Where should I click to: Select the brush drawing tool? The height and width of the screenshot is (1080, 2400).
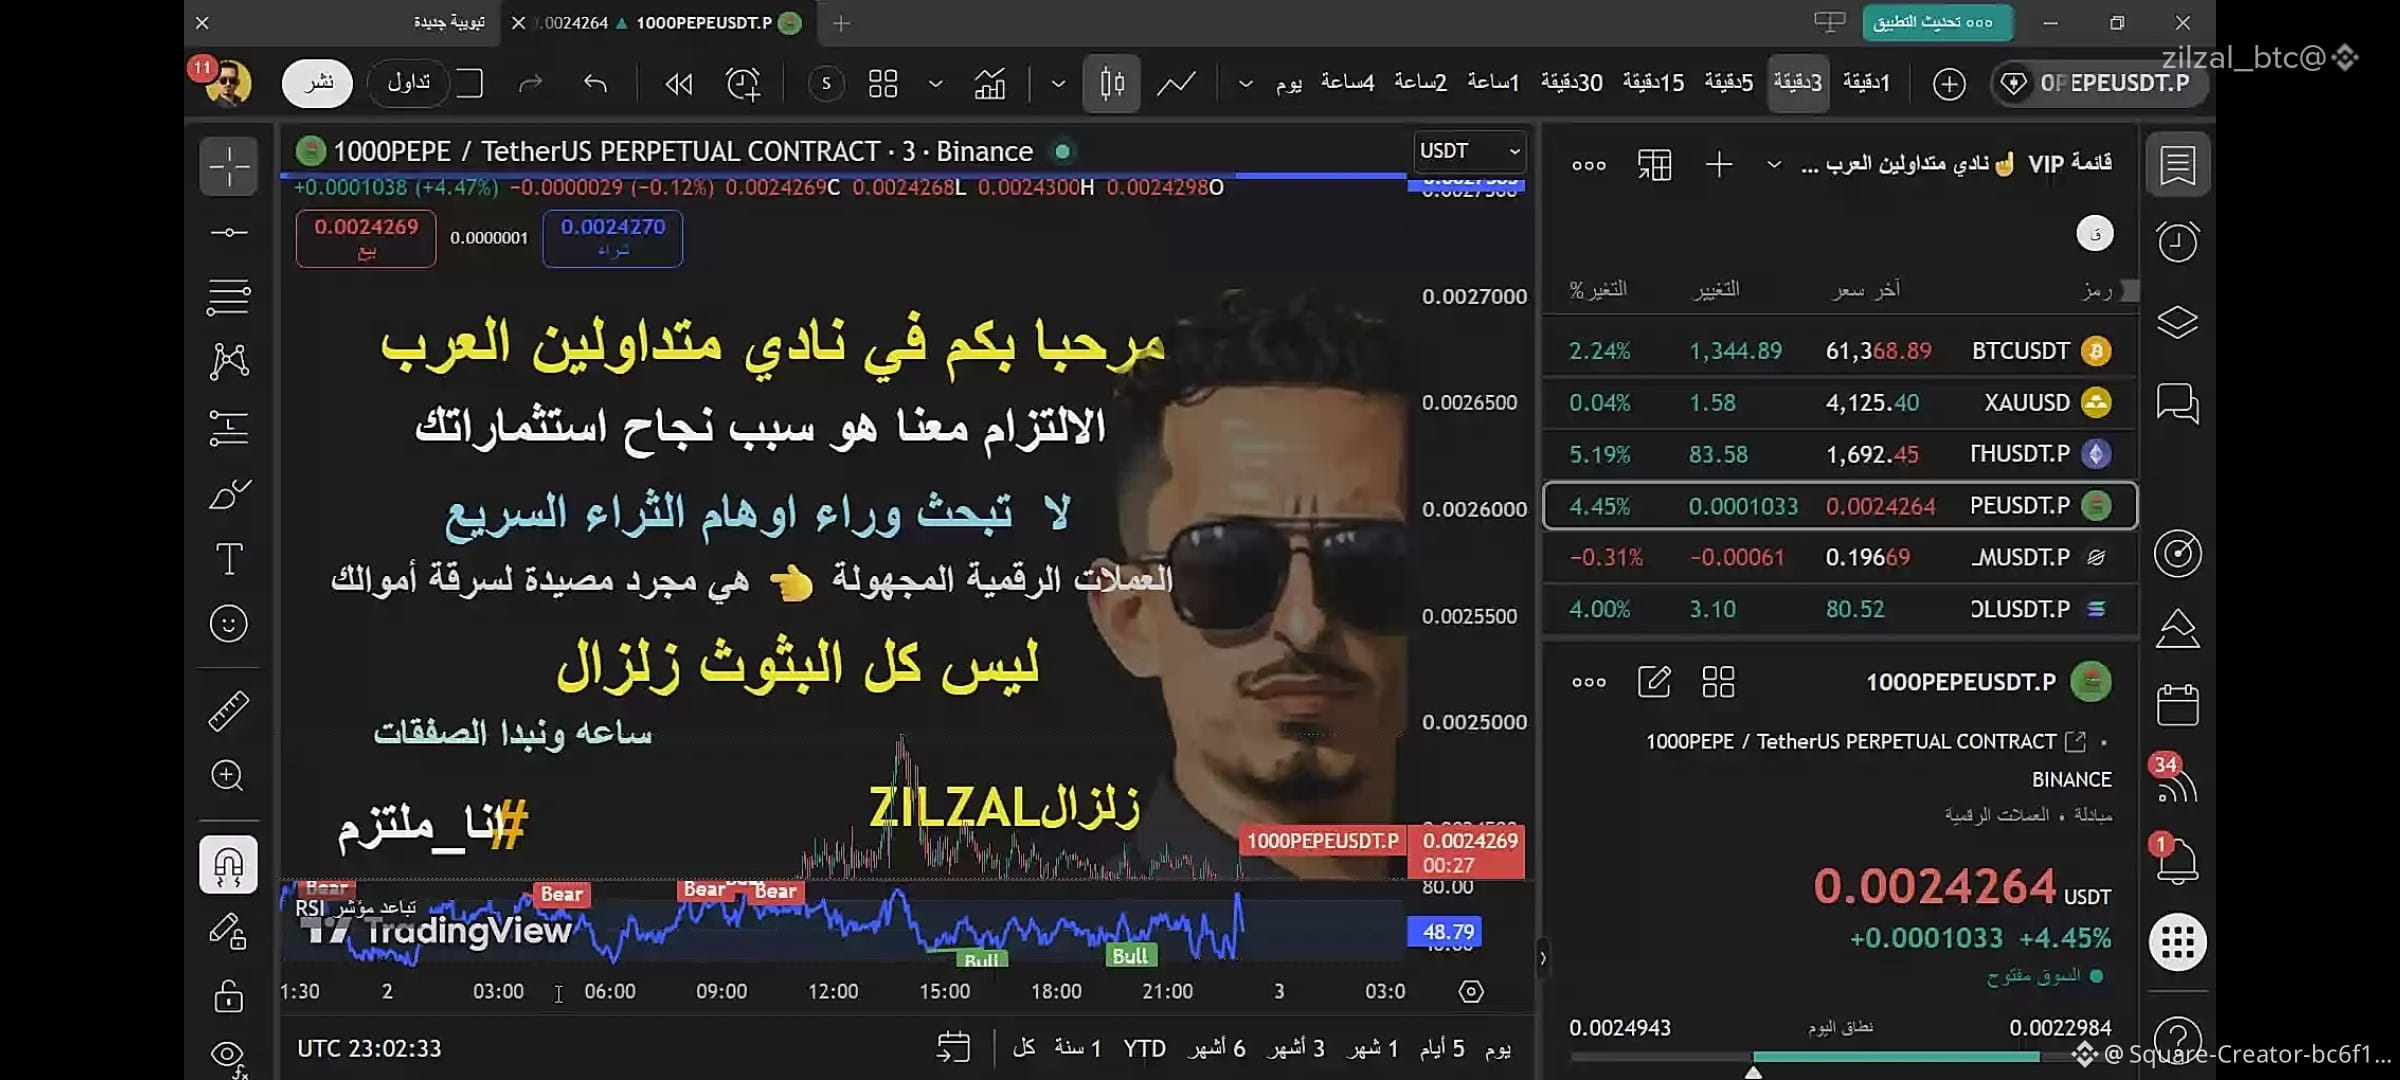(x=229, y=494)
